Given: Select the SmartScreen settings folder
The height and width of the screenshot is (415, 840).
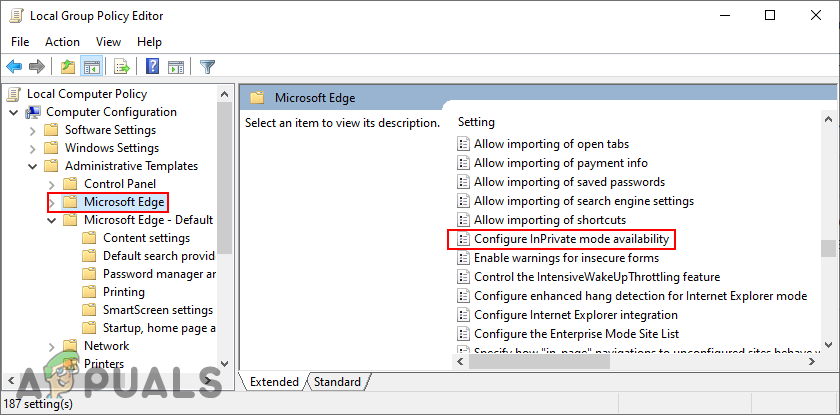Looking at the screenshot, I should tap(157, 310).
